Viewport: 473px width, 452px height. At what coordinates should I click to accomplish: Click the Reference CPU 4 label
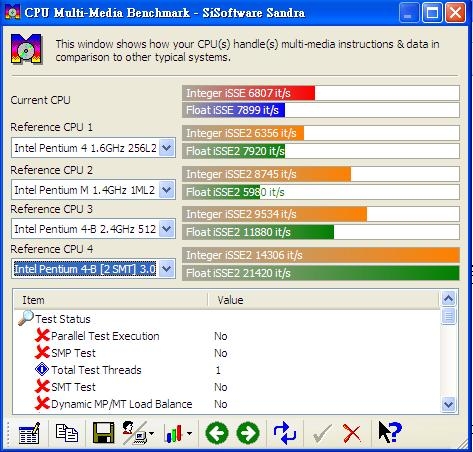pos(51,249)
